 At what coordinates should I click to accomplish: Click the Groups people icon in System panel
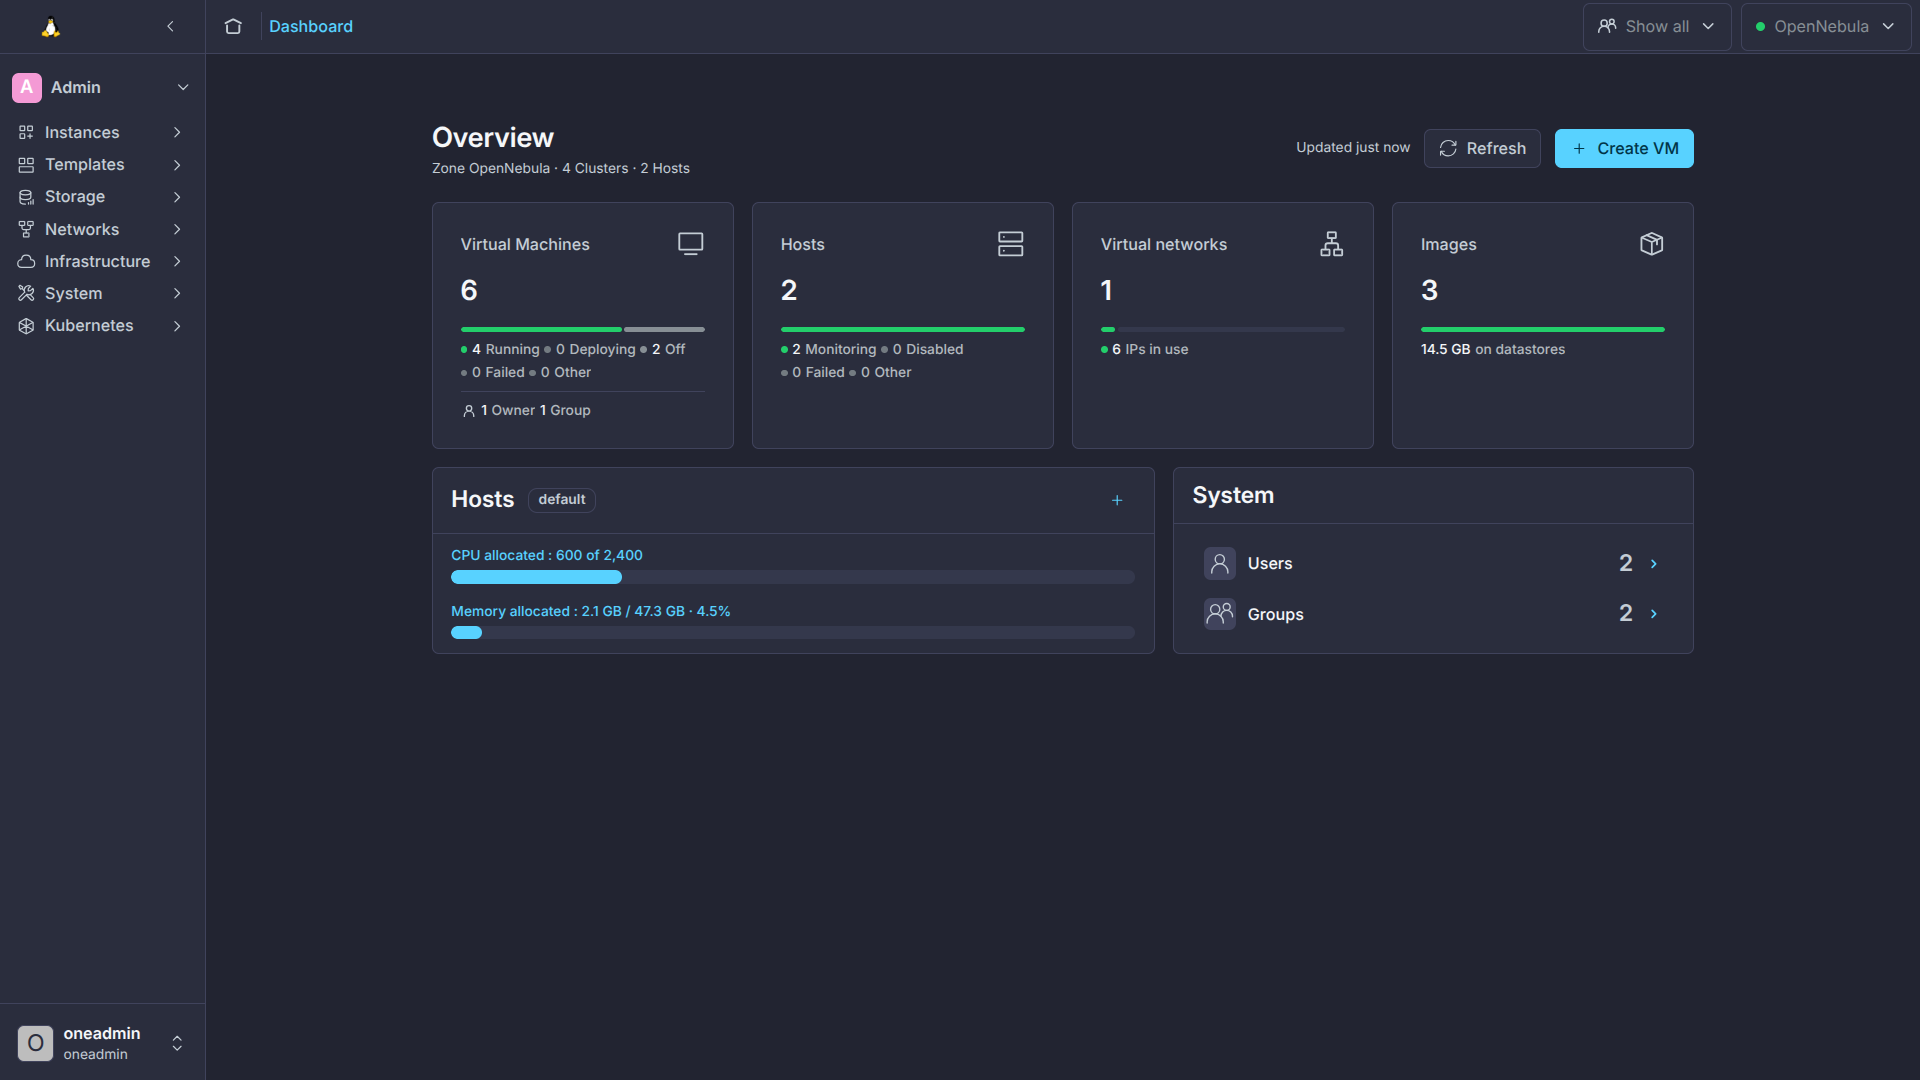1220,614
